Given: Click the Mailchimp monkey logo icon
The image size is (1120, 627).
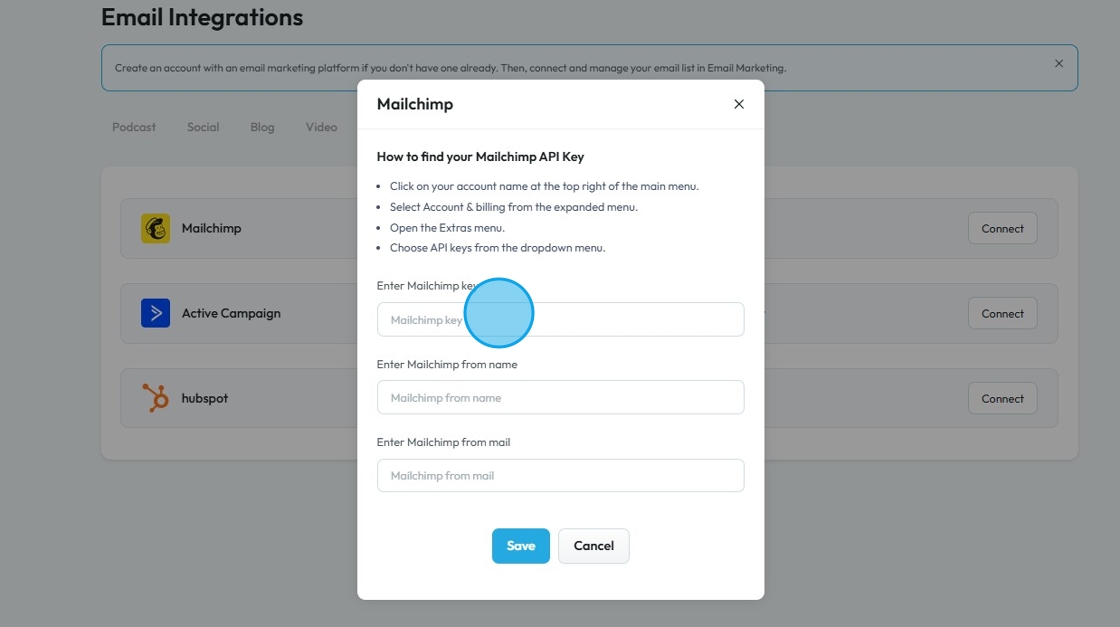Looking at the screenshot, I should click(x=155, y=228).
